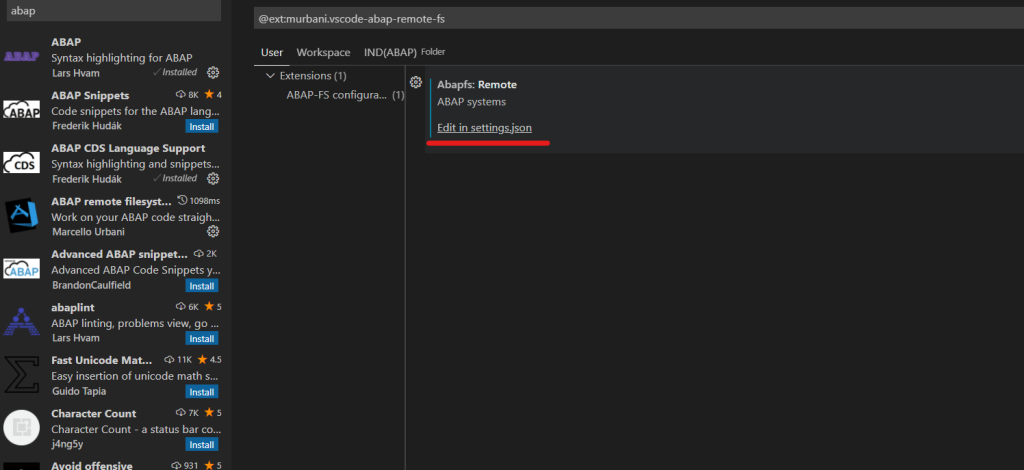Open manage gear for ABAP extension
This screenshot has height=470, width=1024.
pyautogui.click(x=213, y=73)
